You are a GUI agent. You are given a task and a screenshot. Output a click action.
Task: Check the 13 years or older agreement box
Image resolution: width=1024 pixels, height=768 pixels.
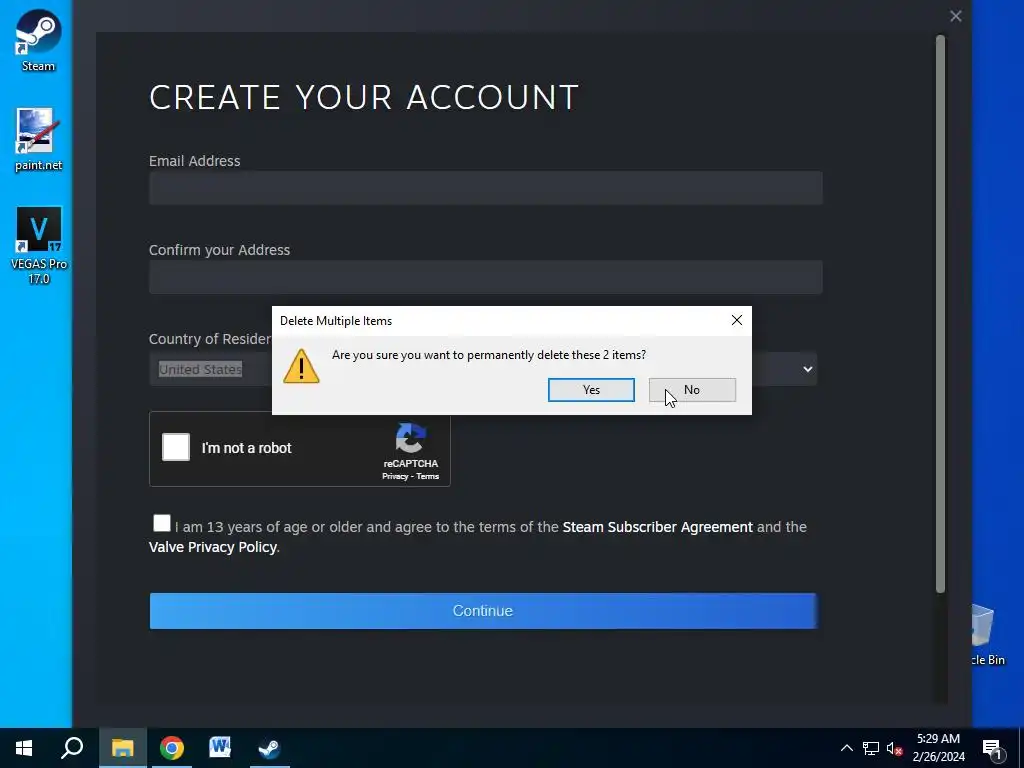(161, 523)
